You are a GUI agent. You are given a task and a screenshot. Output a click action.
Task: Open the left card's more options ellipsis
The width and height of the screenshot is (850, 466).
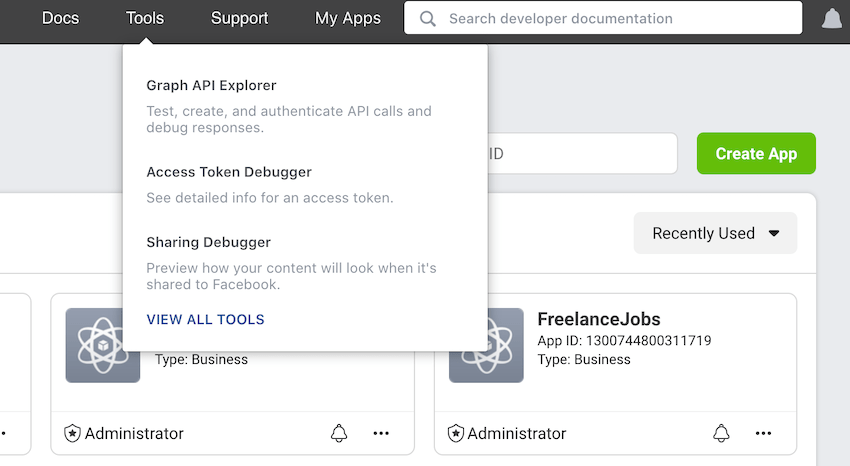pyautogui.click(x=381, y=433)
